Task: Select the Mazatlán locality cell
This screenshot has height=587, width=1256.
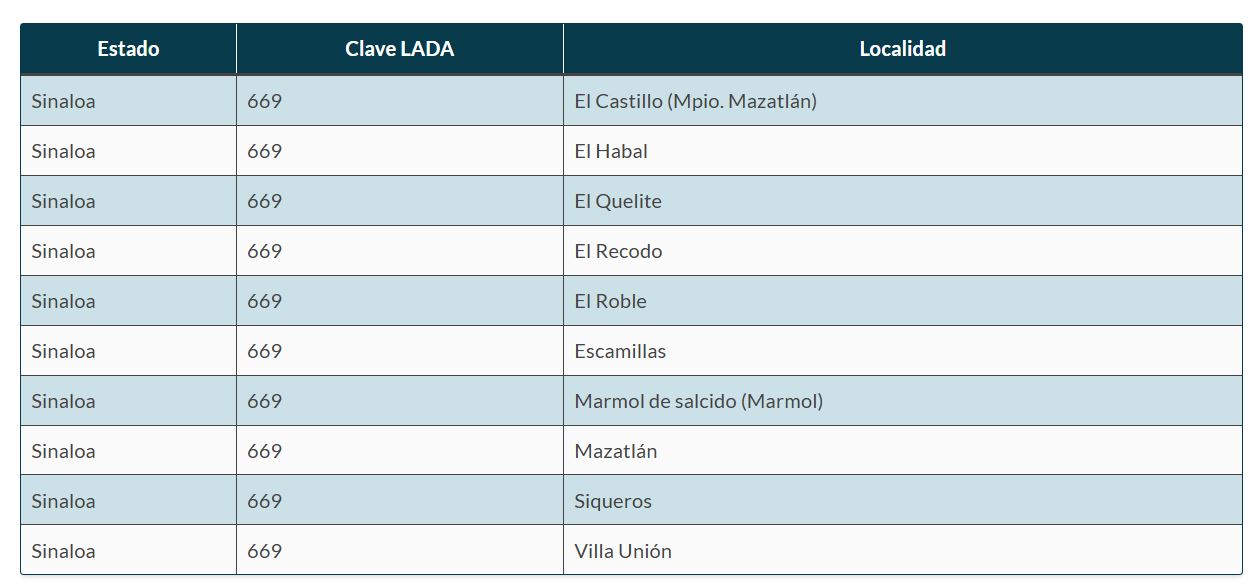Action: (616, 451)
